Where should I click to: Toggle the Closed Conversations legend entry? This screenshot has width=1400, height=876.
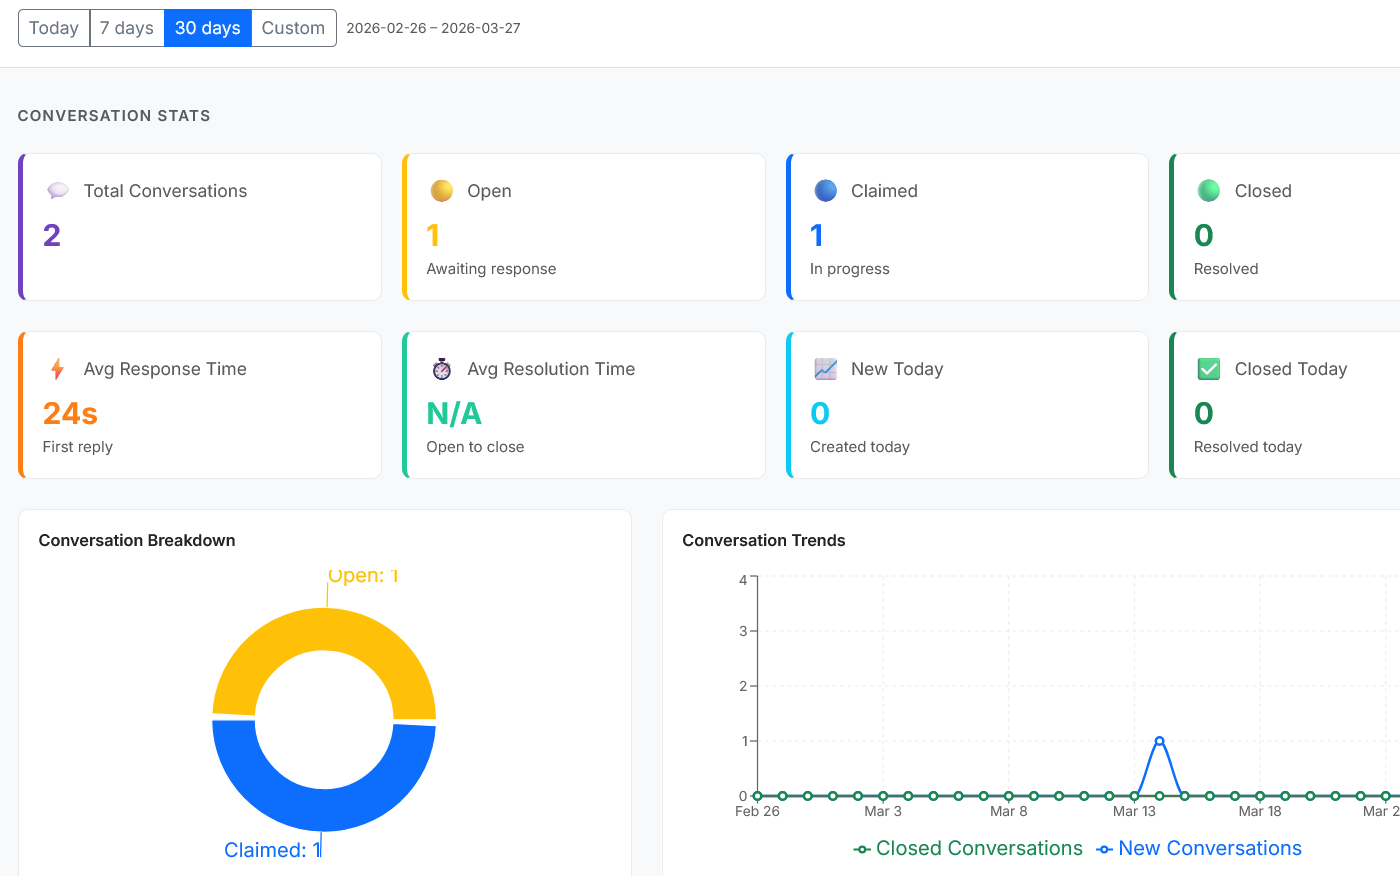[x=968, y=848]
